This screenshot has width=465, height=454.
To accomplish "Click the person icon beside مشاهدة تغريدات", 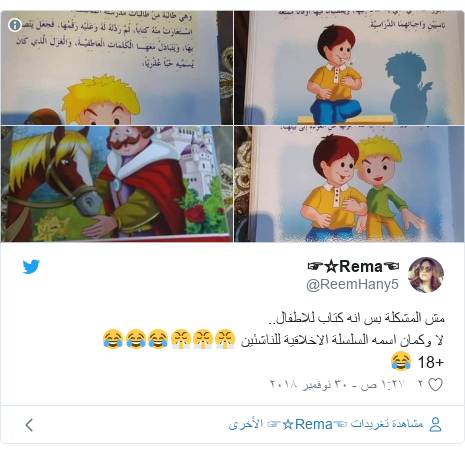I will [x=435, y=425].
